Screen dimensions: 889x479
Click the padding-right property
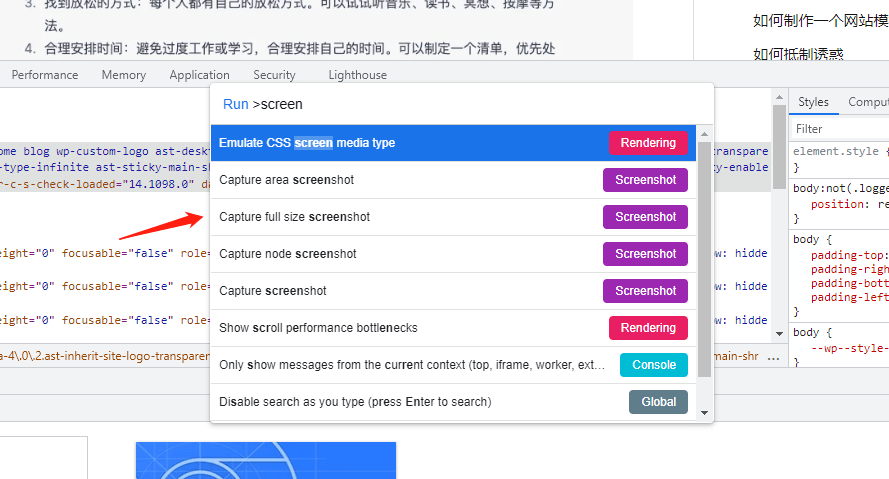click(849, 269)
